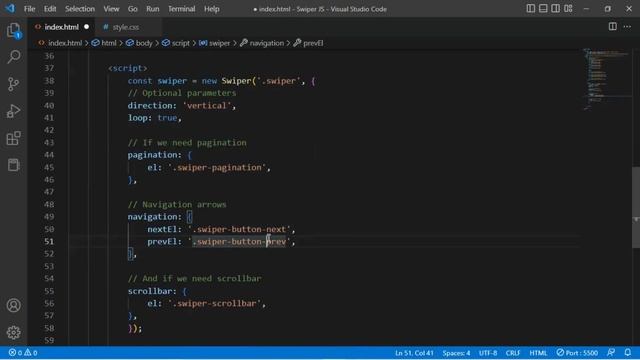Open the Terminal menu
640x360 pixels.
[x=182, y=9]
